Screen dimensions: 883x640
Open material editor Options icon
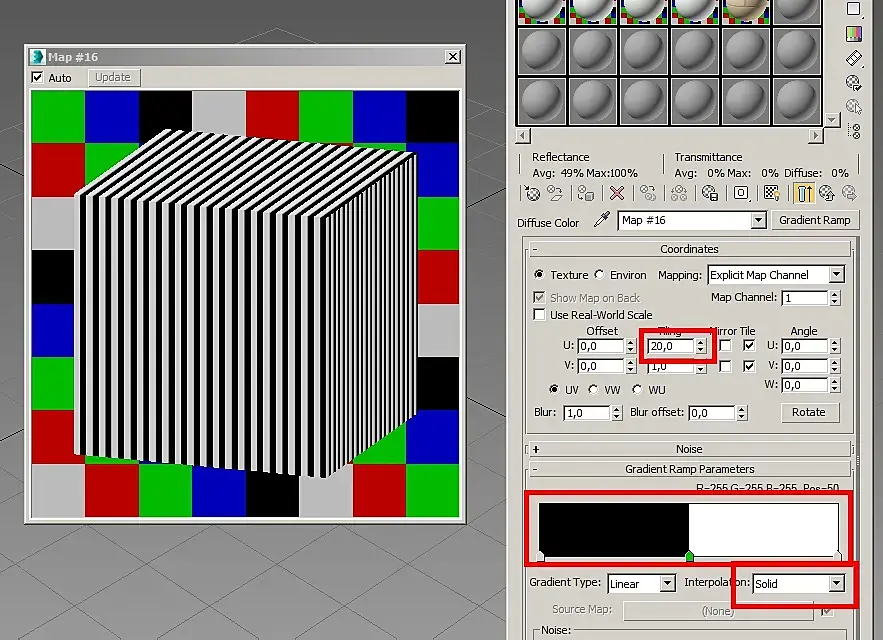click(854, 83)
